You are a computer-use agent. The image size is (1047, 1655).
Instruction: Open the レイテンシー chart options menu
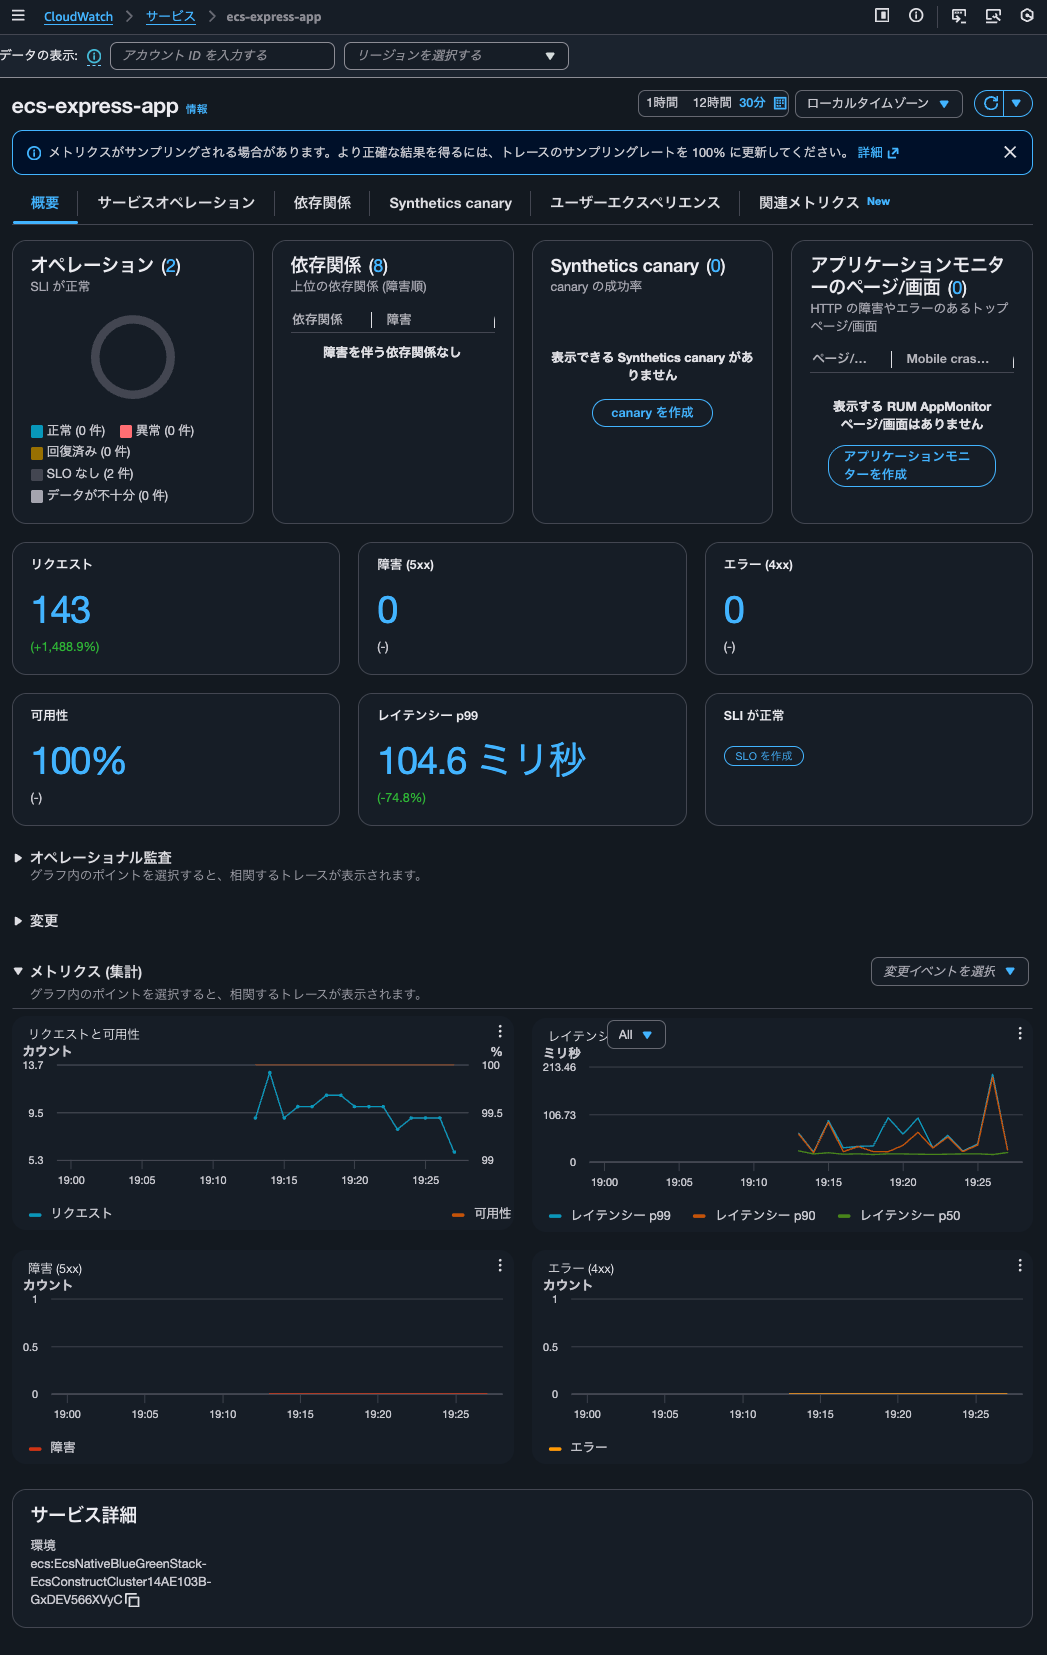point(1020,1033)
